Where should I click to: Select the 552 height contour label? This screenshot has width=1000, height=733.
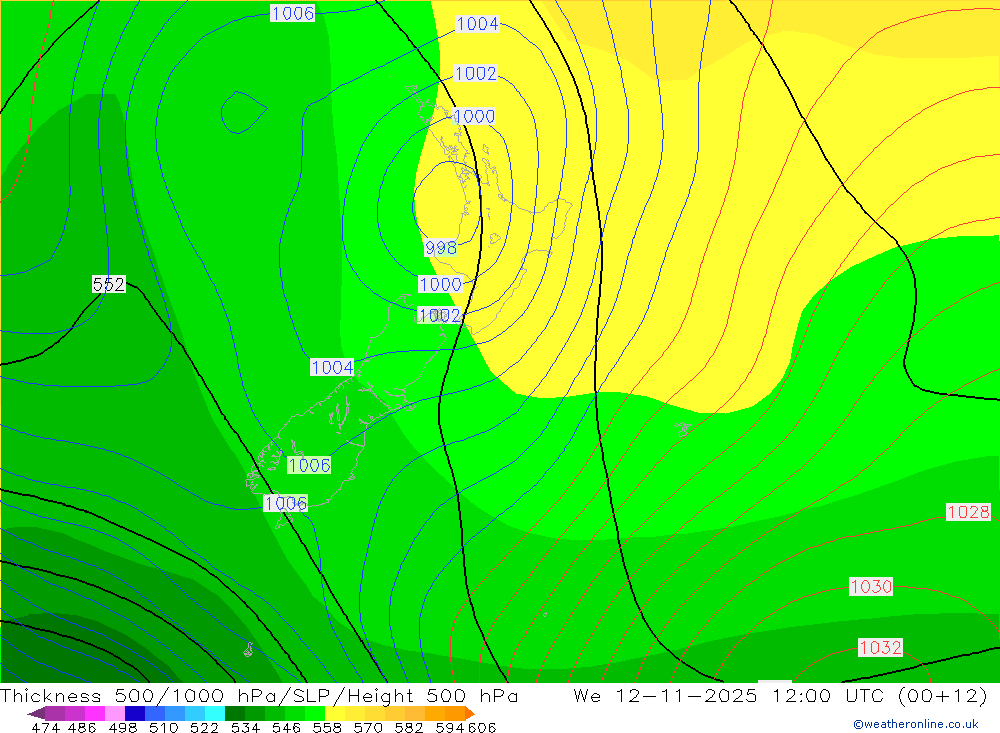point(109,284)
